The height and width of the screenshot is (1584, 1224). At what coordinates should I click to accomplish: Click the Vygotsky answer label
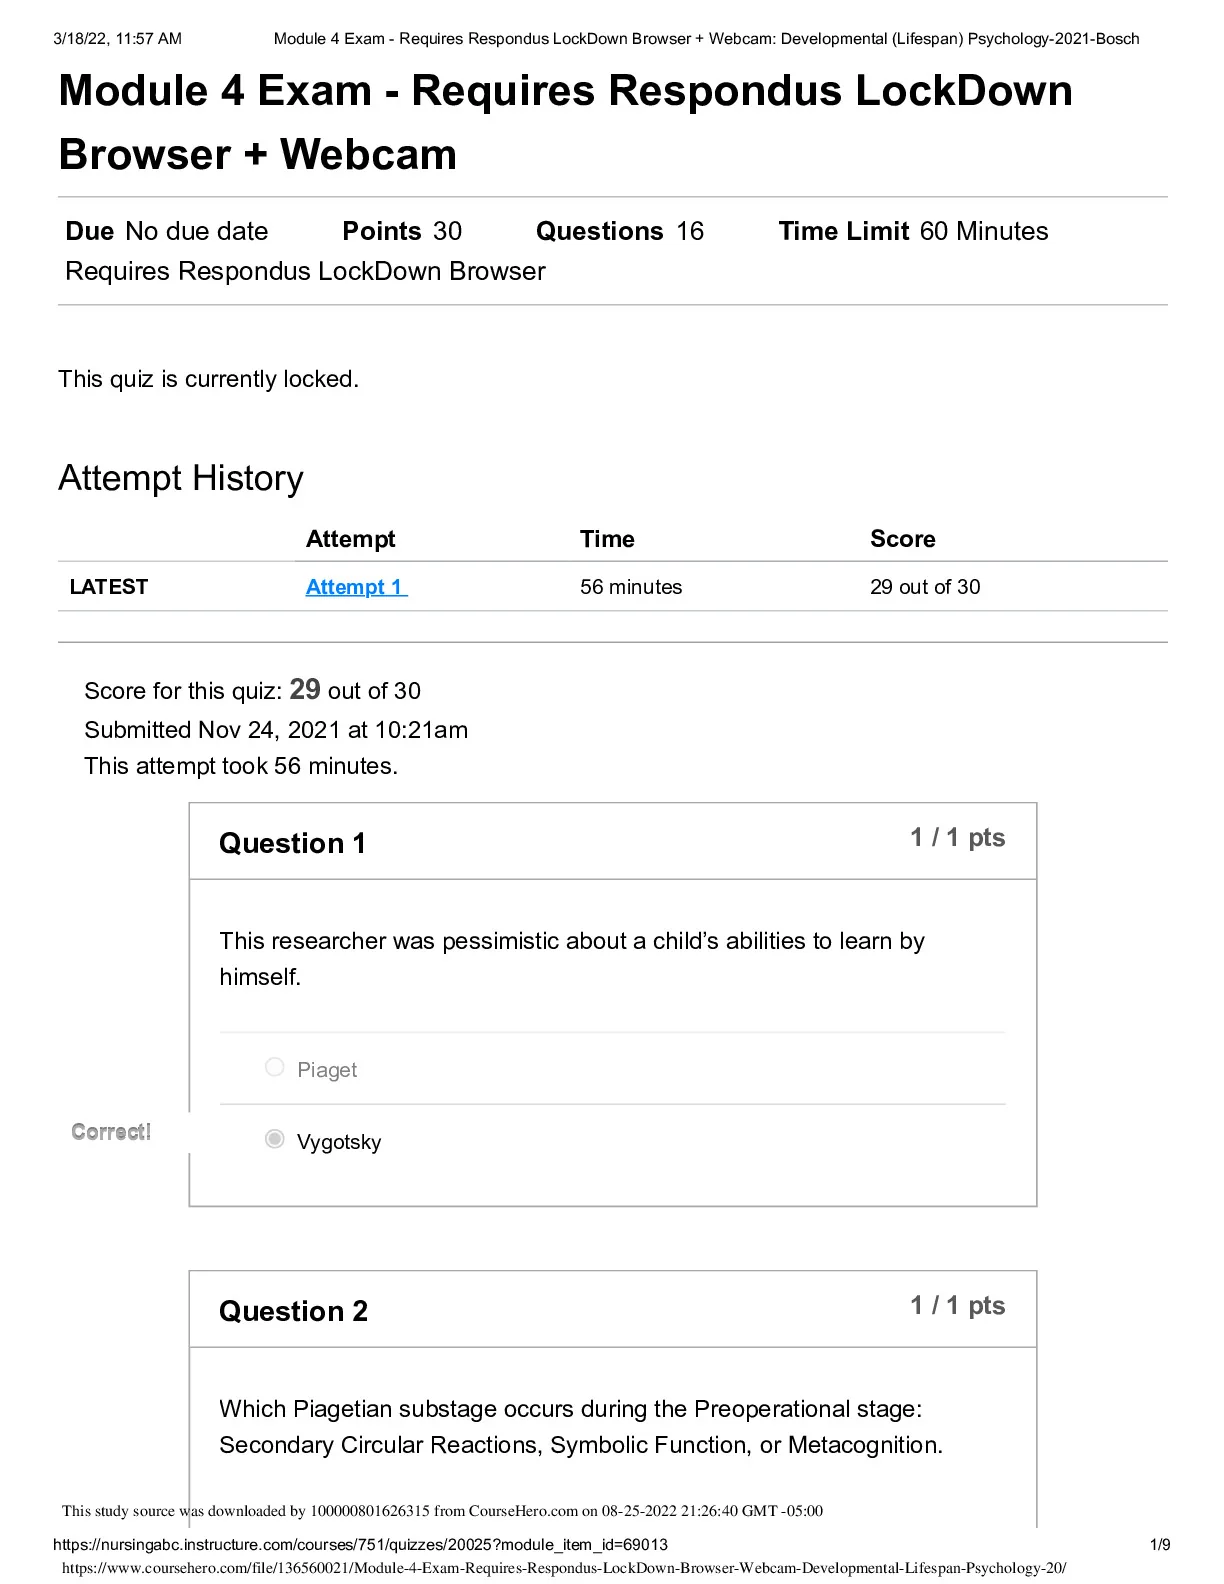coord(339,1142)
